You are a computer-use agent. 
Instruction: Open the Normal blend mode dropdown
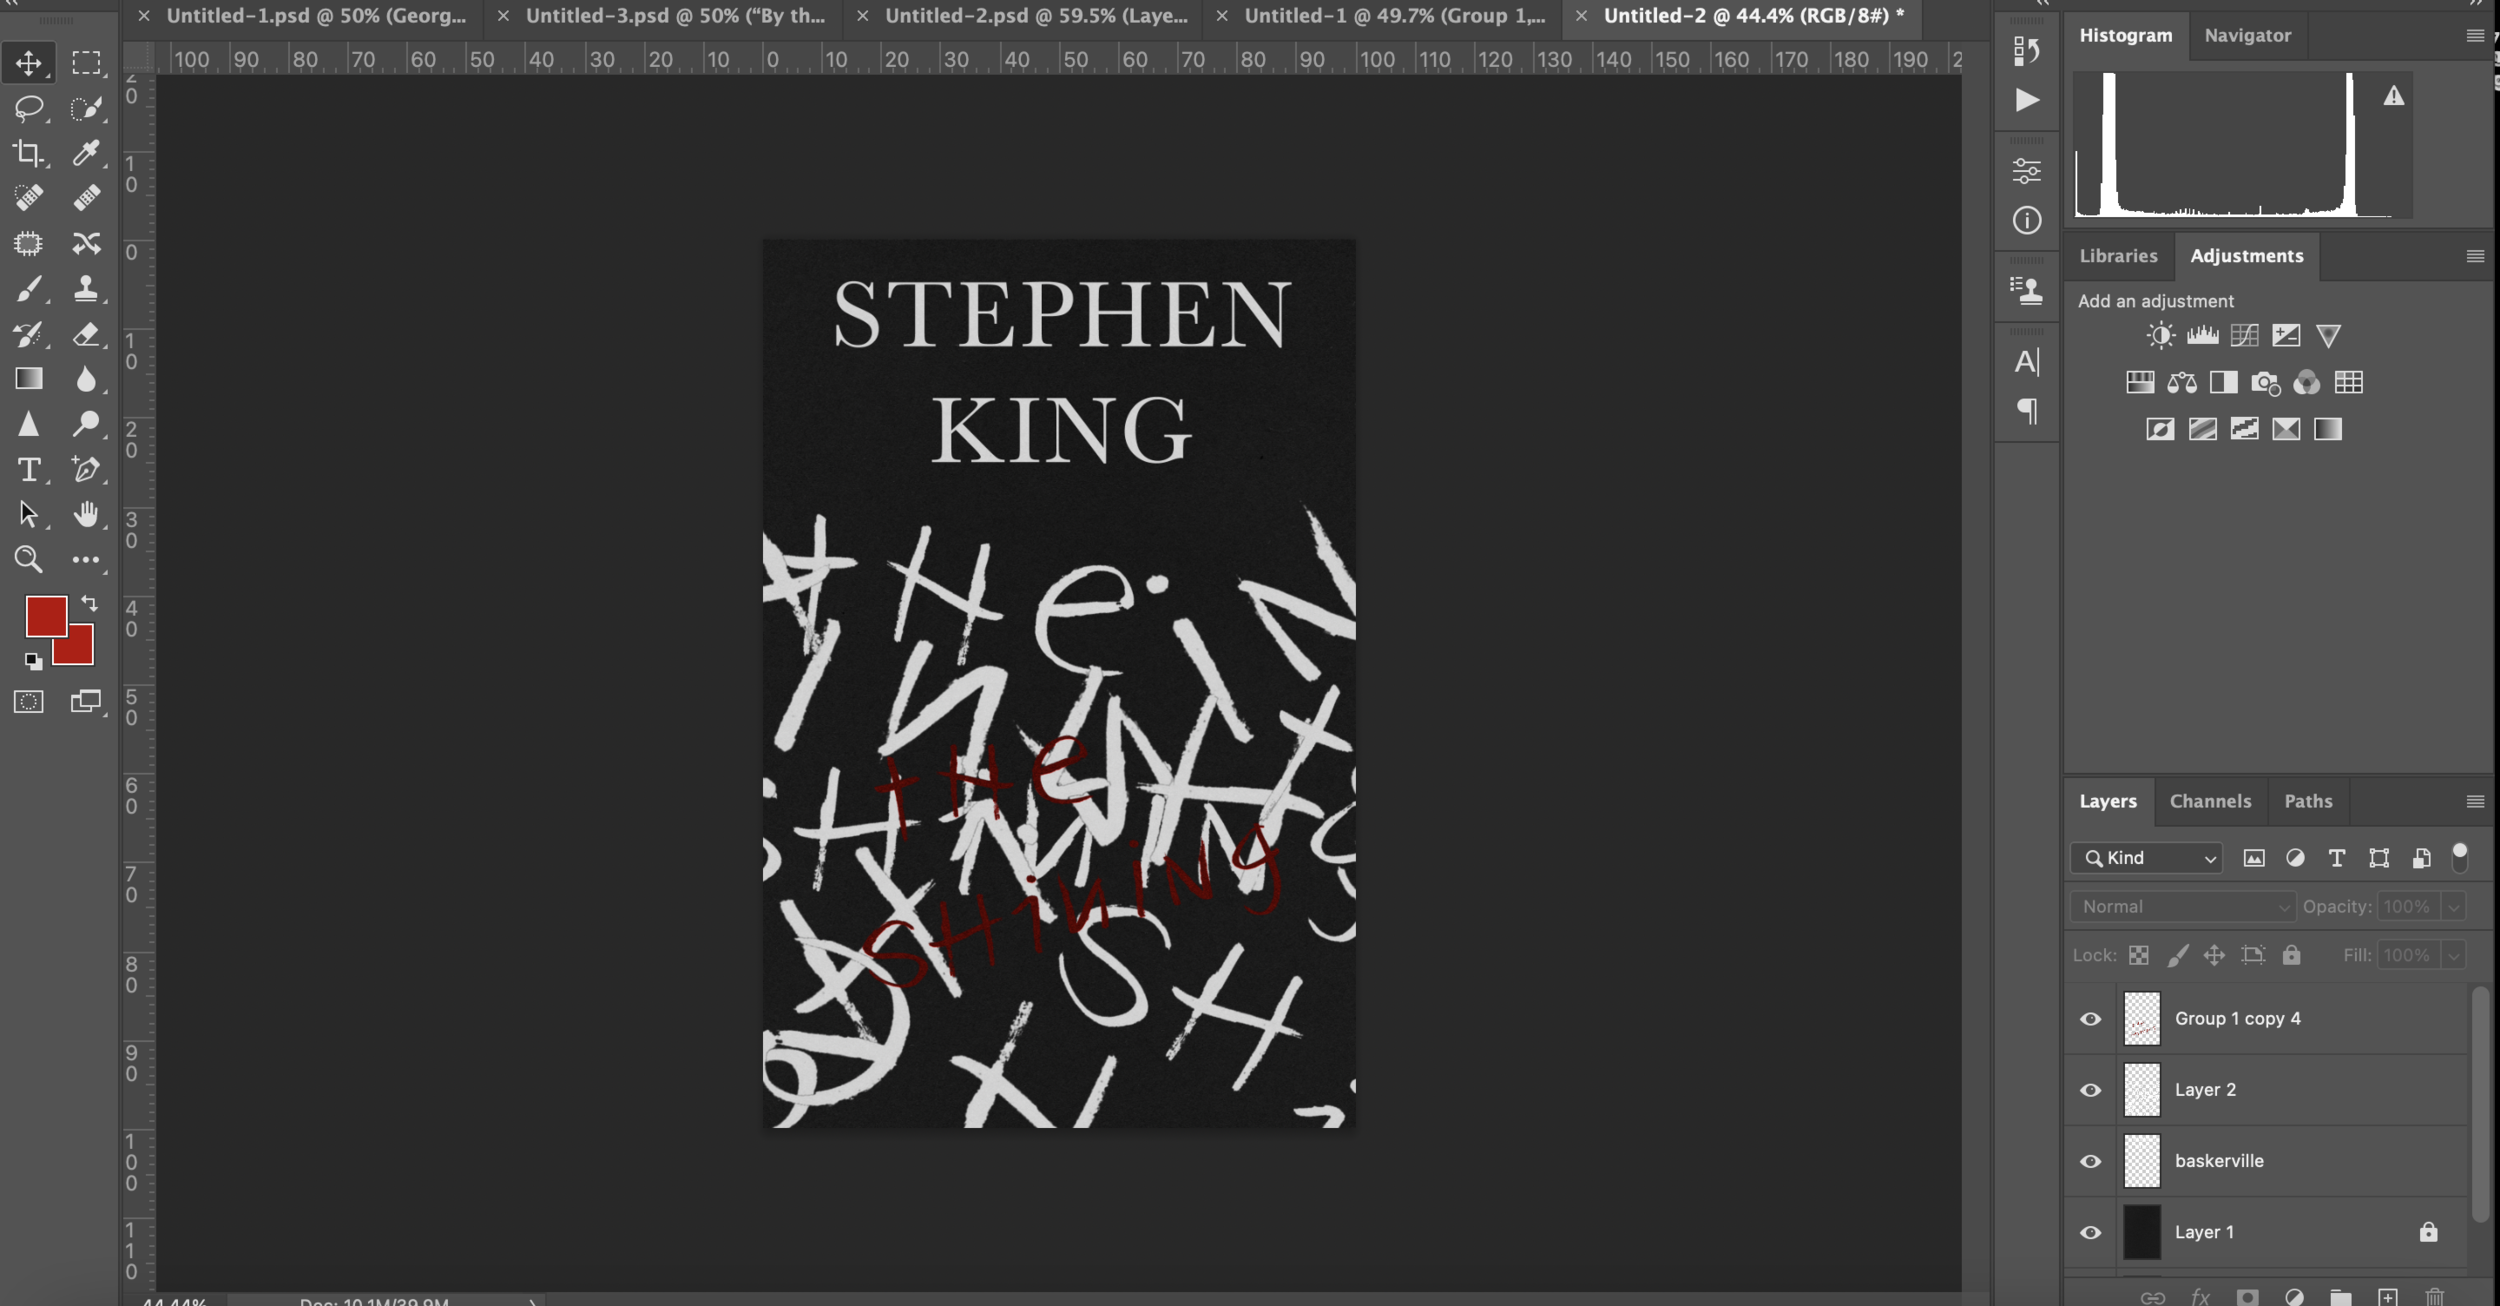[2182, 907]
